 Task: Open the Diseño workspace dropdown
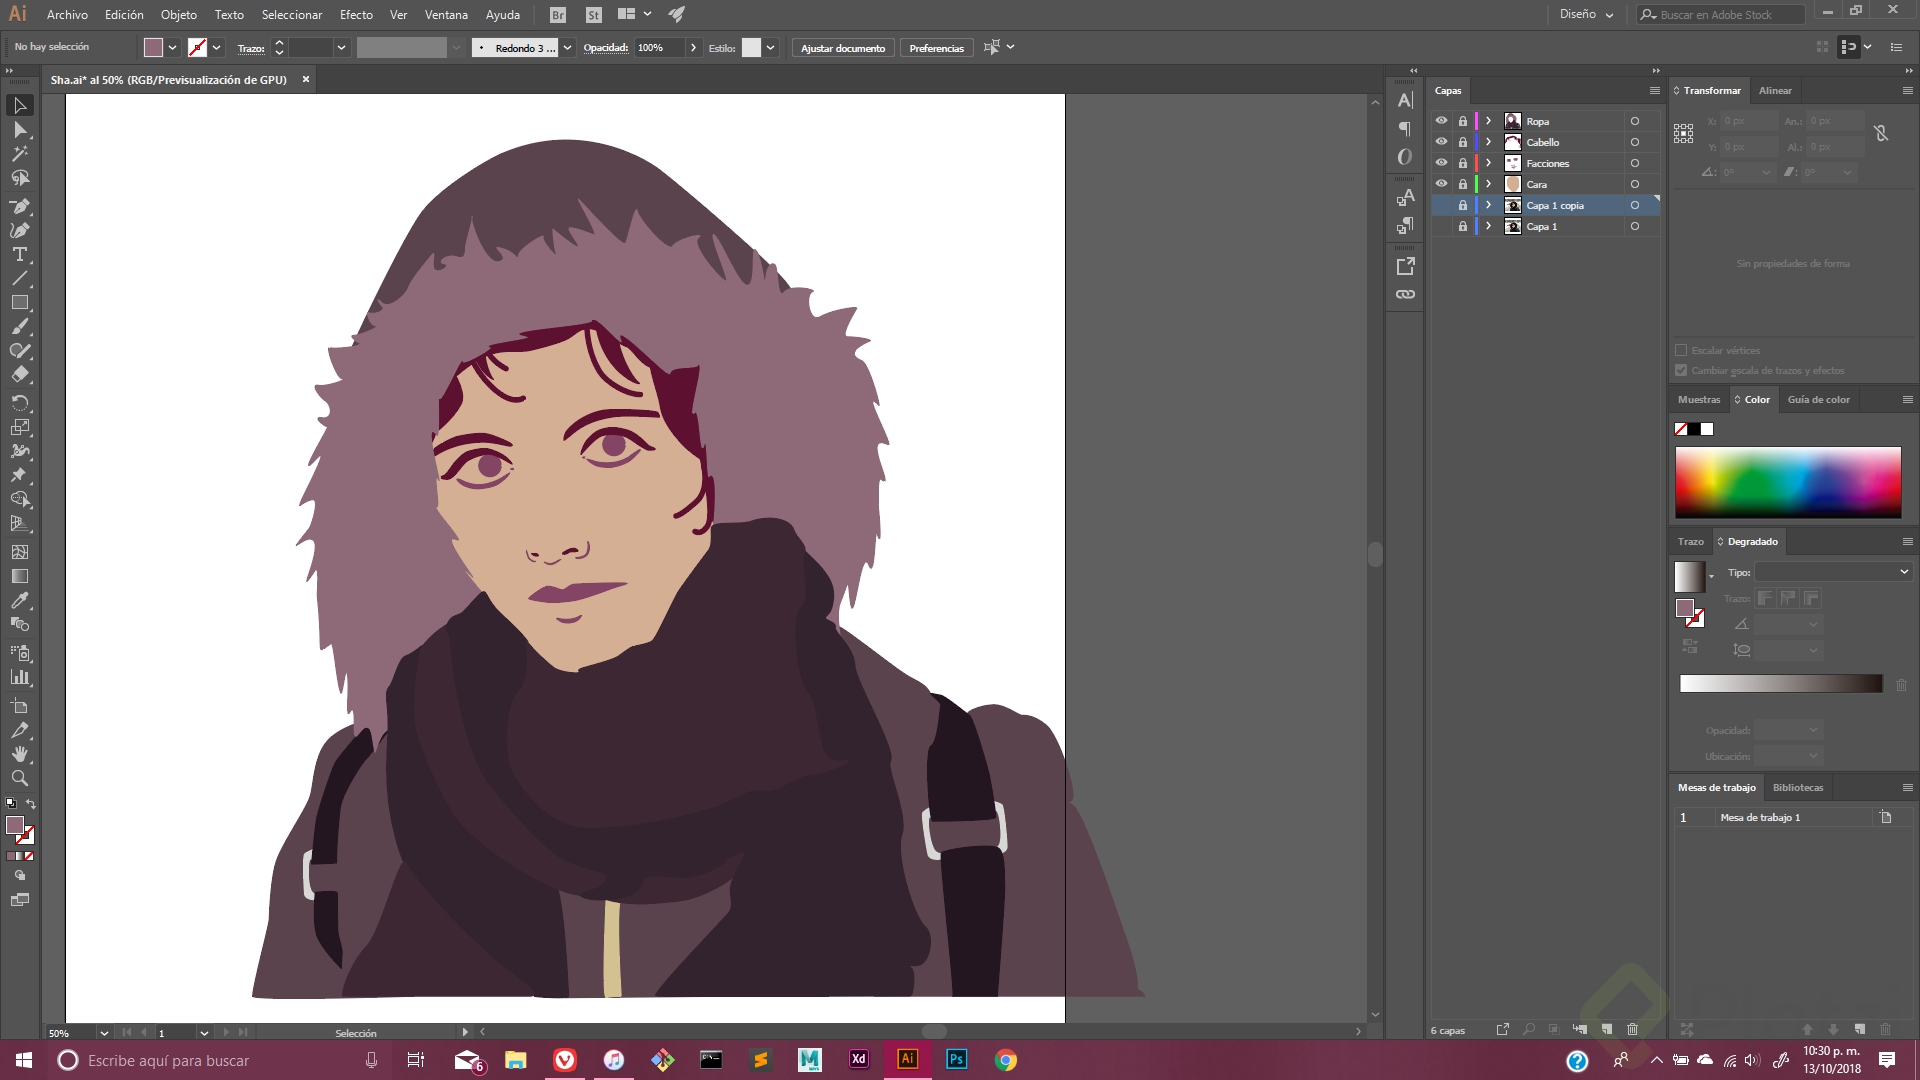(x=1586, y=14)
